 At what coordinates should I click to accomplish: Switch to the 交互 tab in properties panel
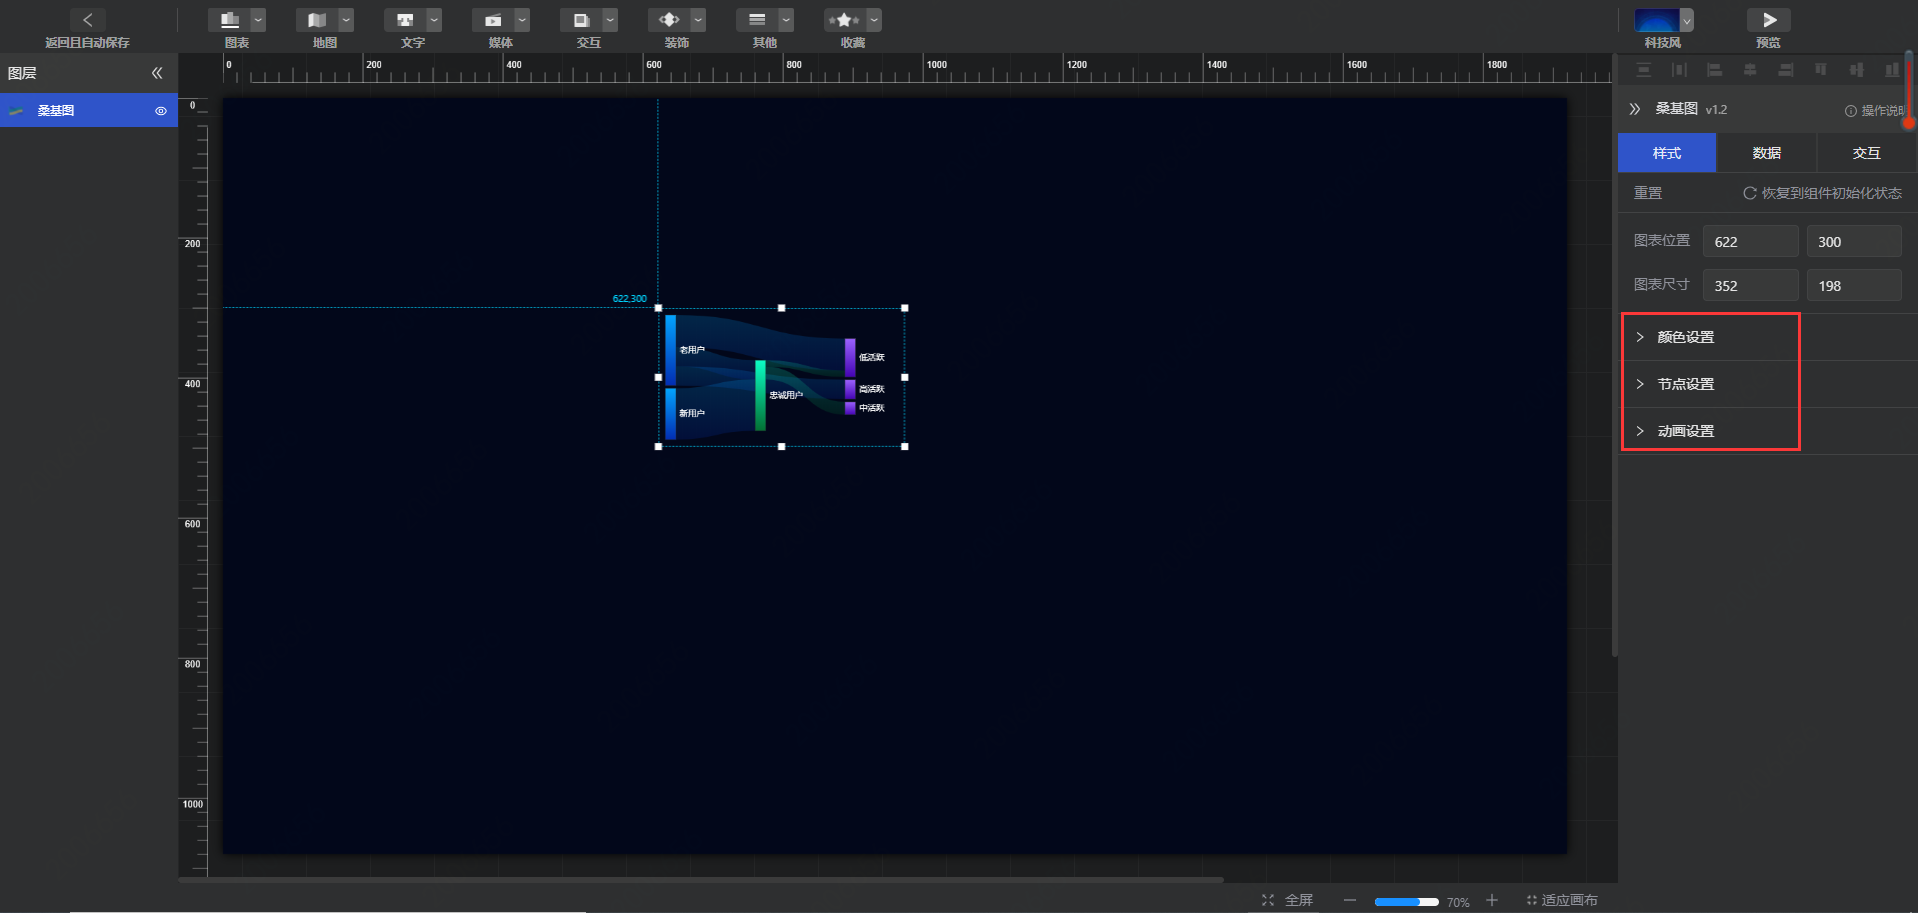(x=1867, y=153)
